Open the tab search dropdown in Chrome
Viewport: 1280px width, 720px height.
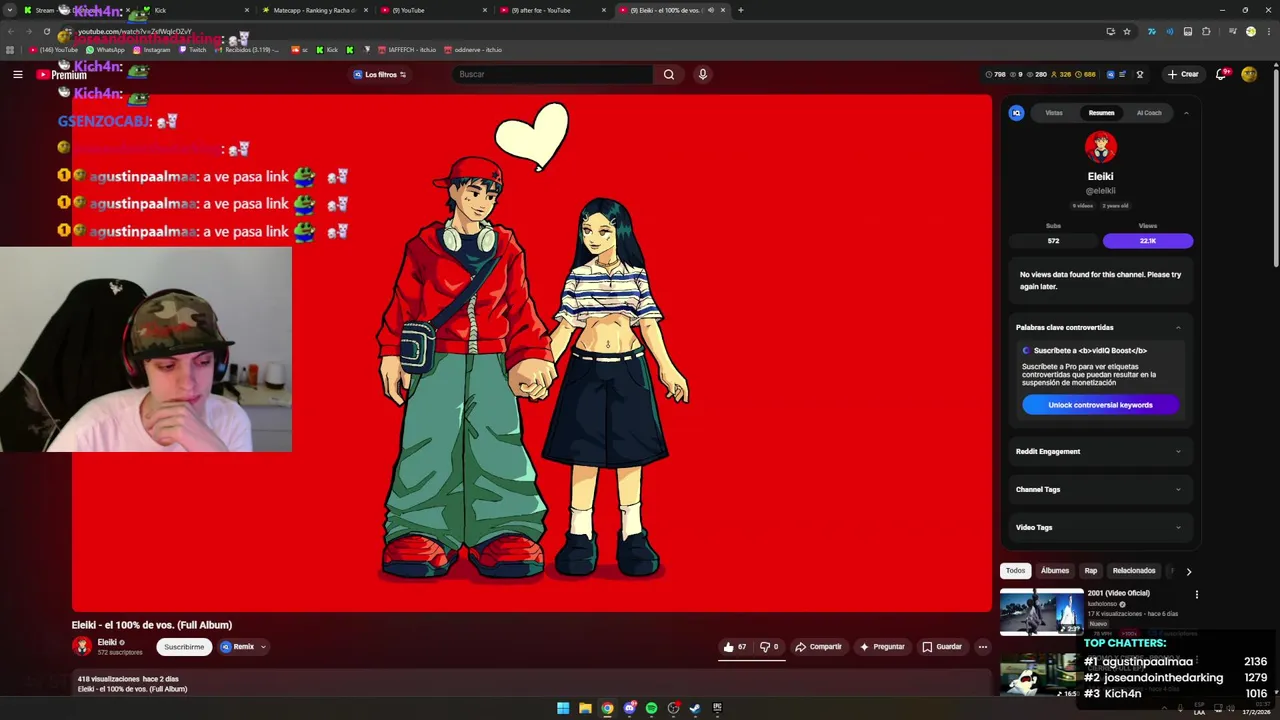pos(9,10)
